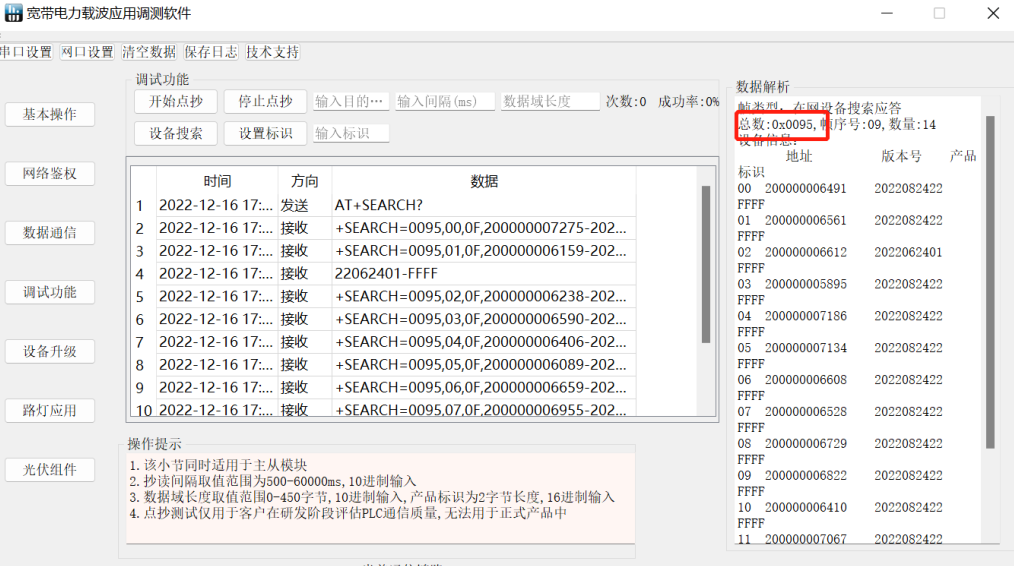Go to the 设备升级 section

[50, 351]
